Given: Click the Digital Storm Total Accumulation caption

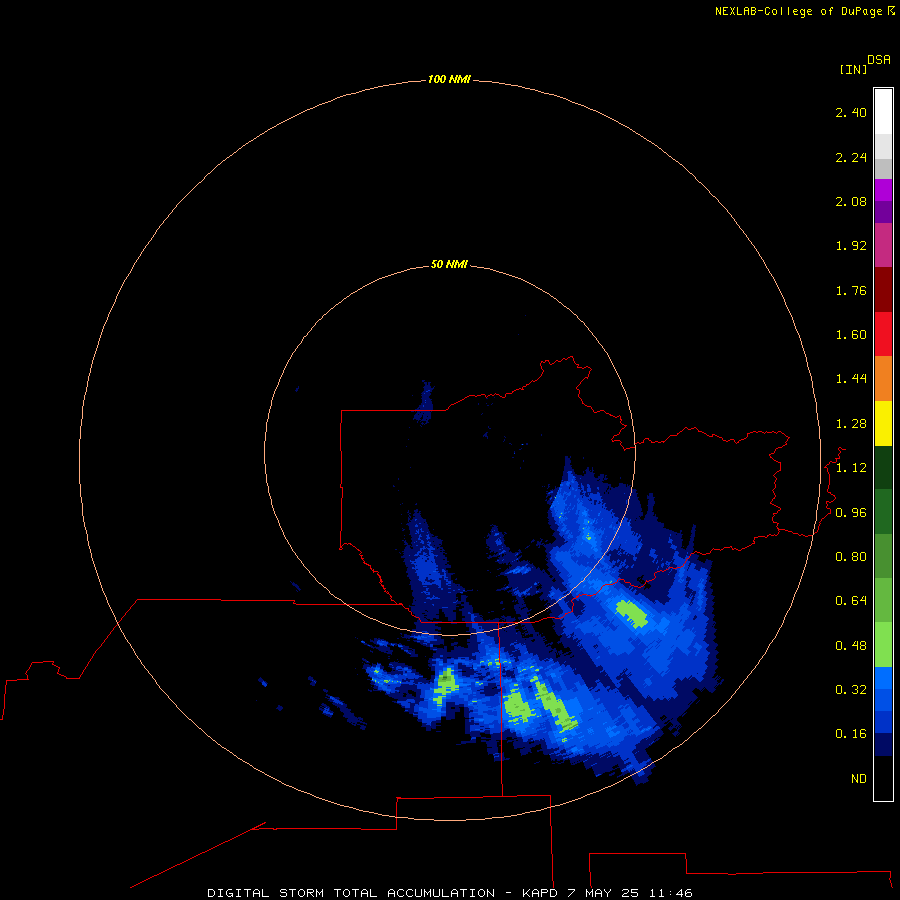Looking at the screenshot, I should (x=450, y=893).
